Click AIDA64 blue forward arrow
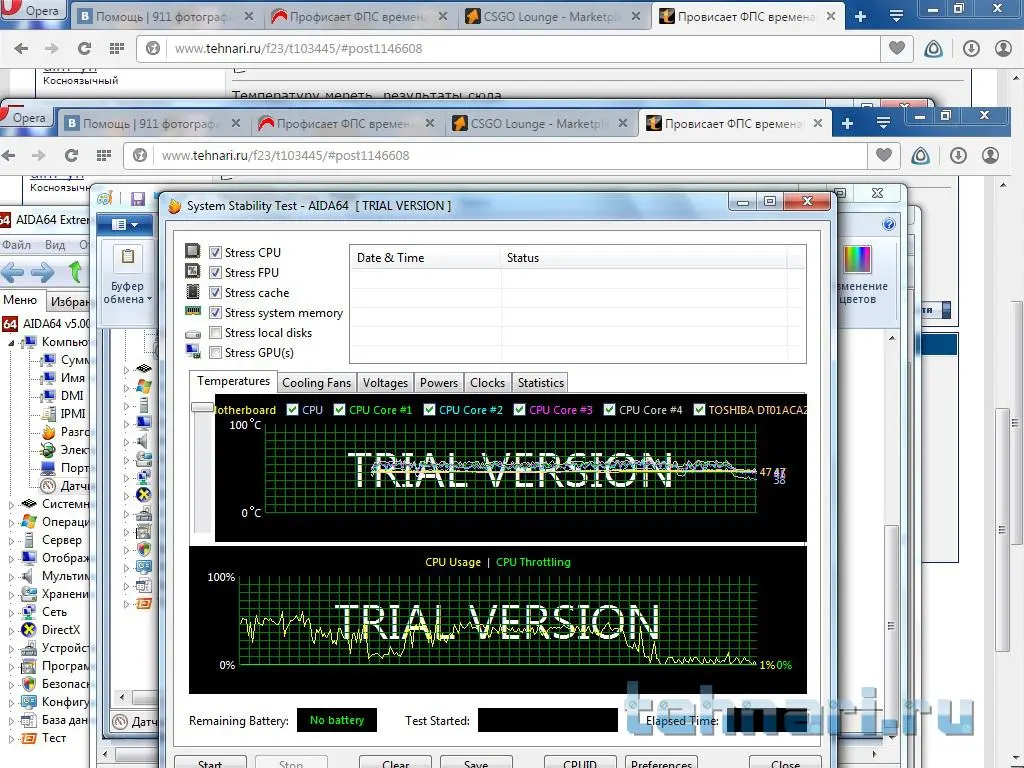This screenshot has height=768, width=1024. click(43, 272)
